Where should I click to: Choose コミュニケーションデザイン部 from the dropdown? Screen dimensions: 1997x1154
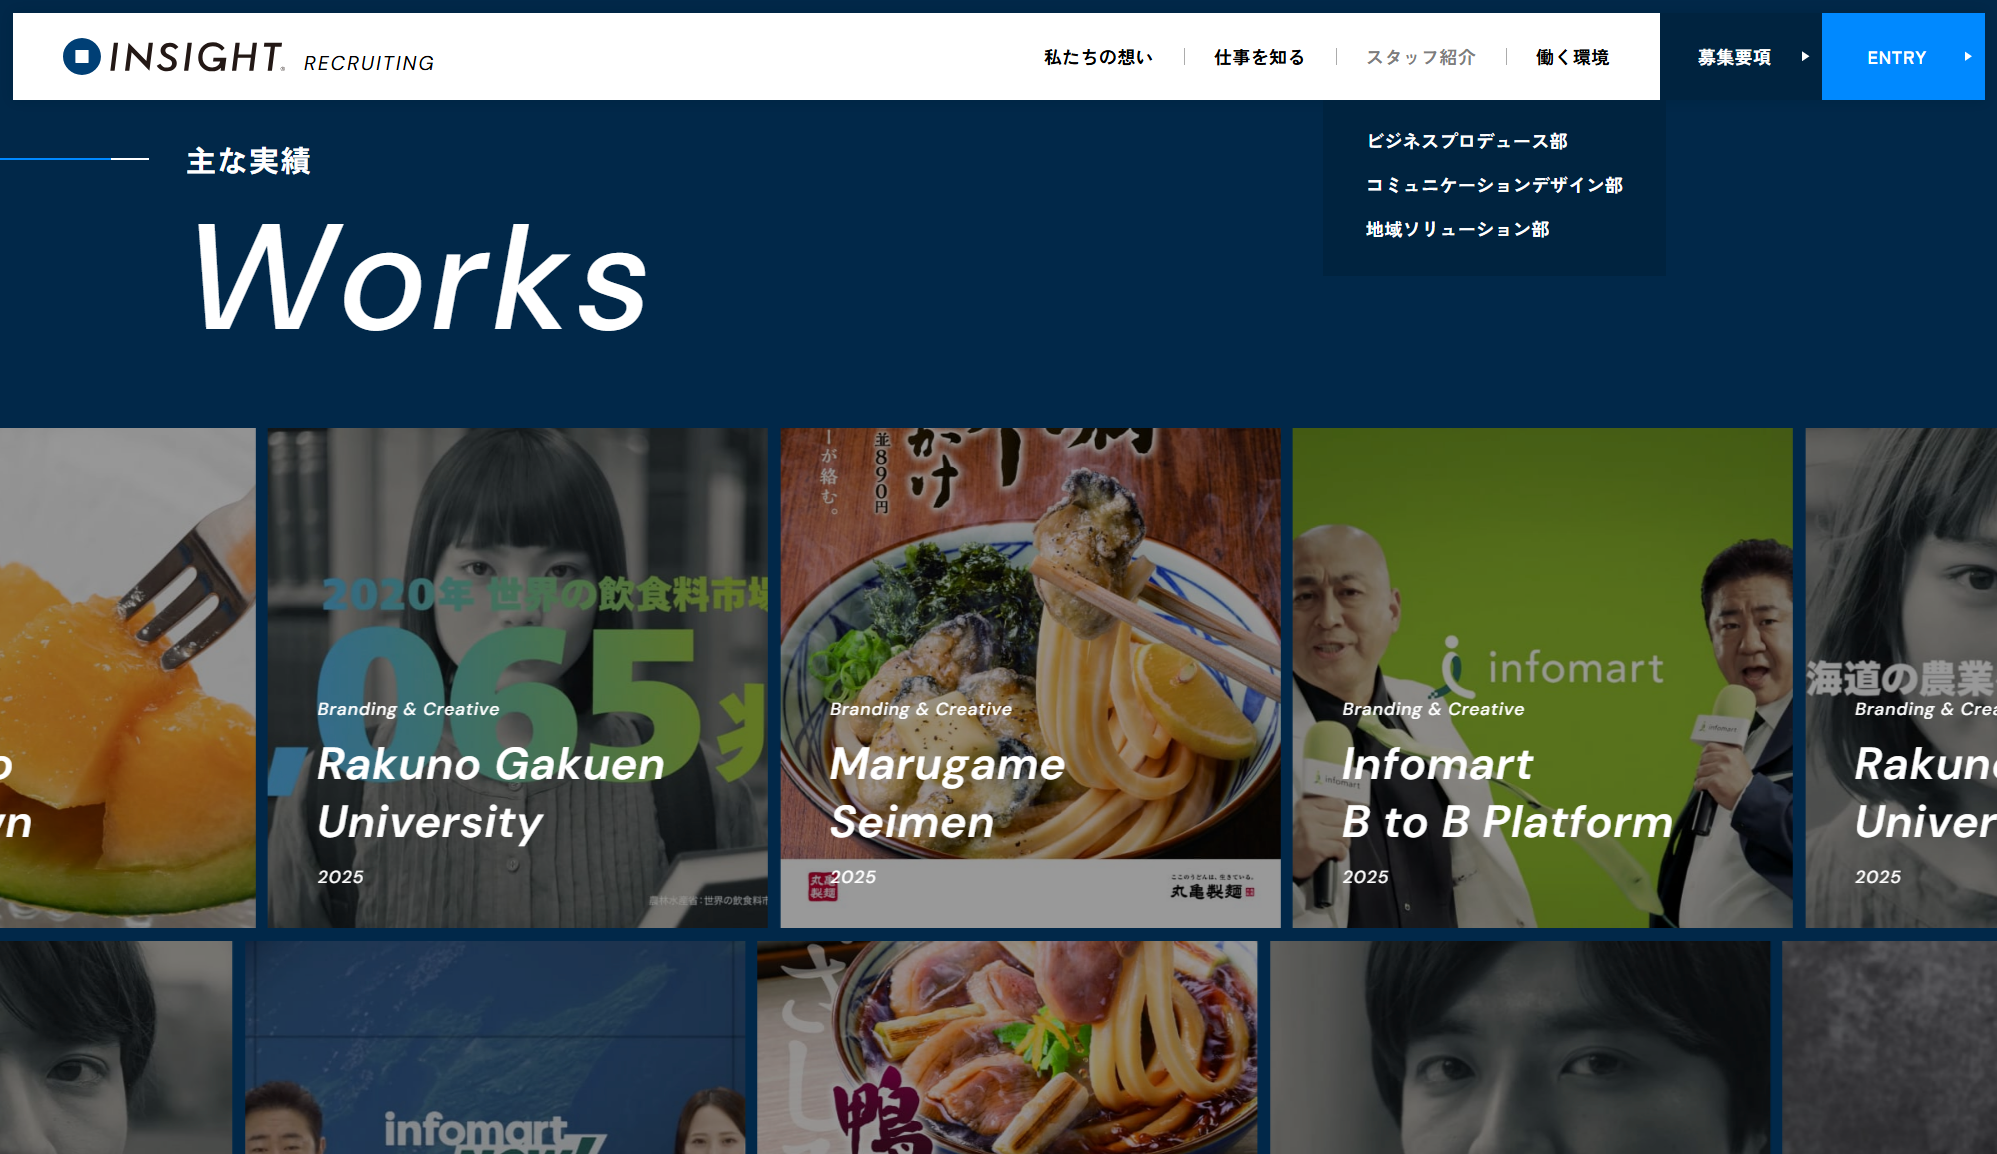[1495, 185]
